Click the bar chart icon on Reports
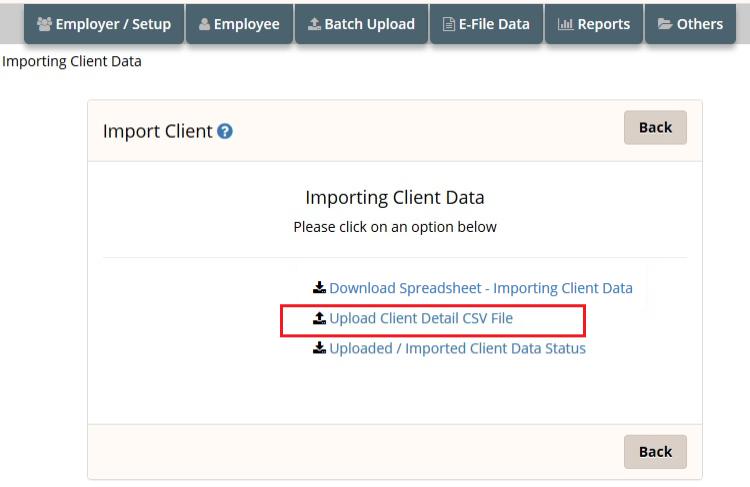 pos(565,24)
